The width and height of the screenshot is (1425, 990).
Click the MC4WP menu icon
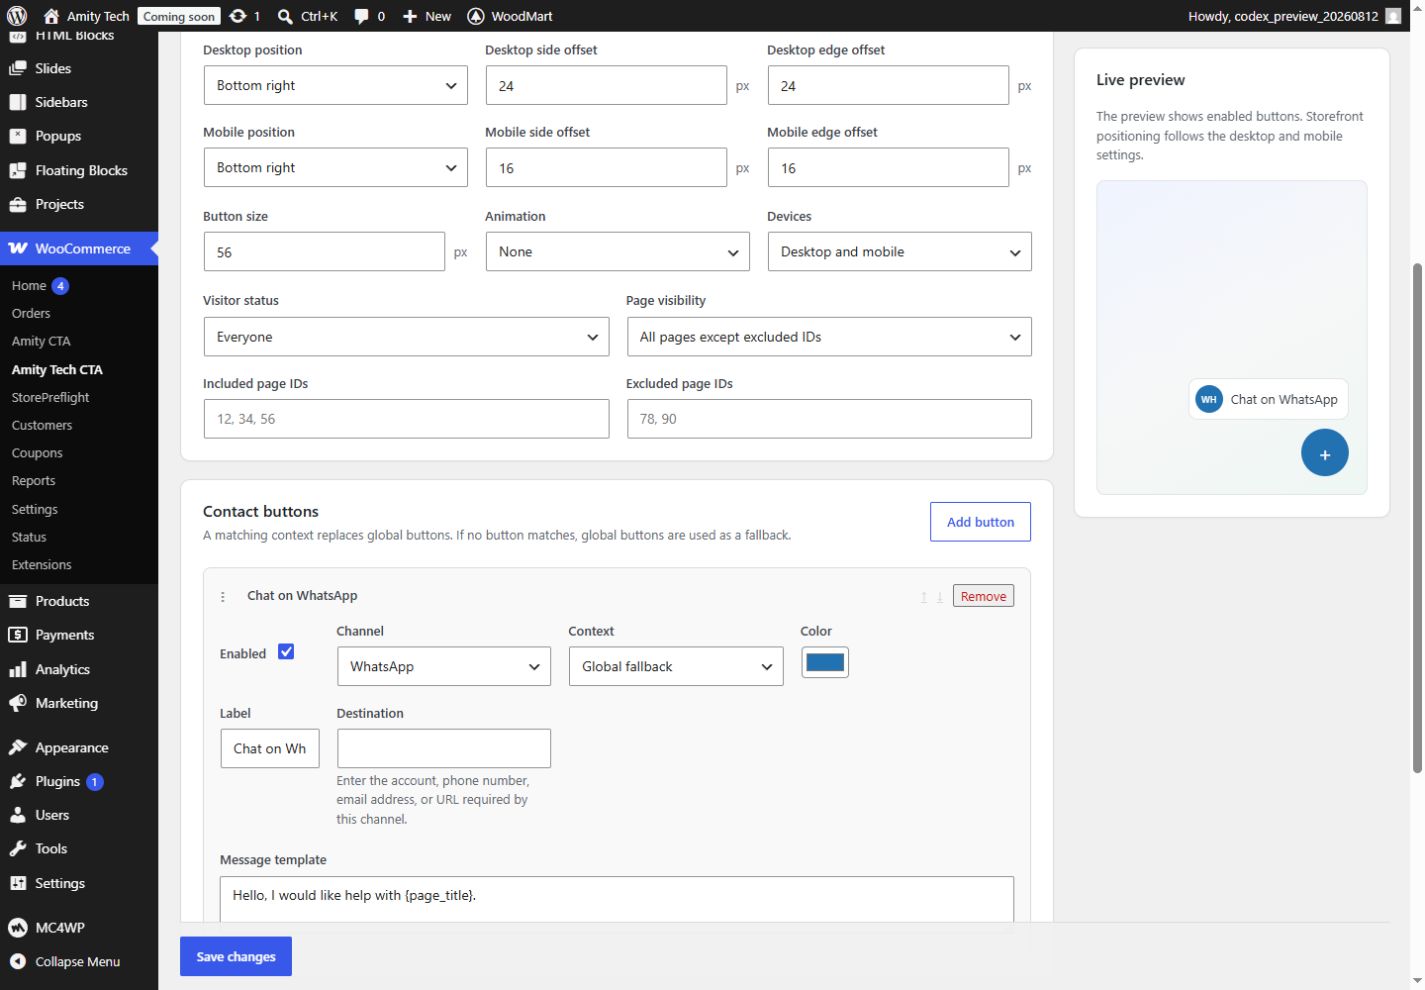(x=18, y=927)
